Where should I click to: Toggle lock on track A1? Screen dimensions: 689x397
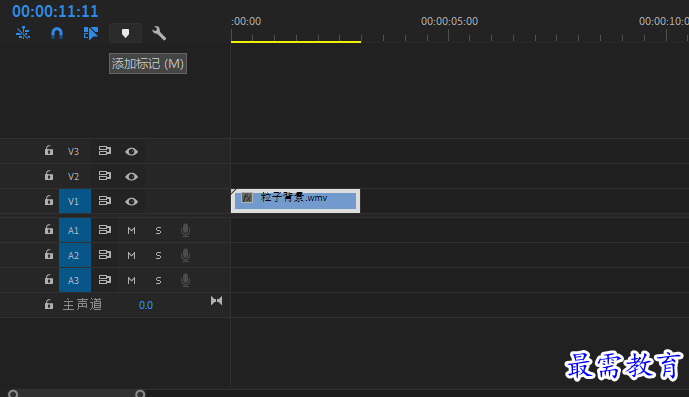pos(49,229)
